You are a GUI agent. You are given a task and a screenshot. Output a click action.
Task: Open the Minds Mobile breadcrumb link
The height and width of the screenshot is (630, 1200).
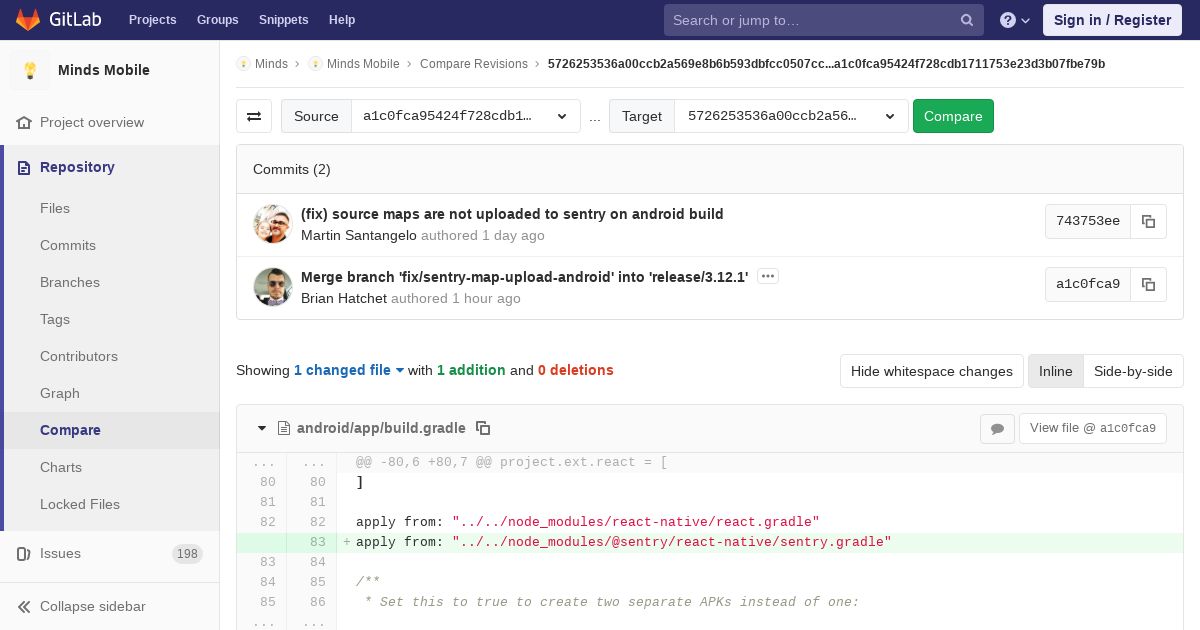(x=363, y=63)
